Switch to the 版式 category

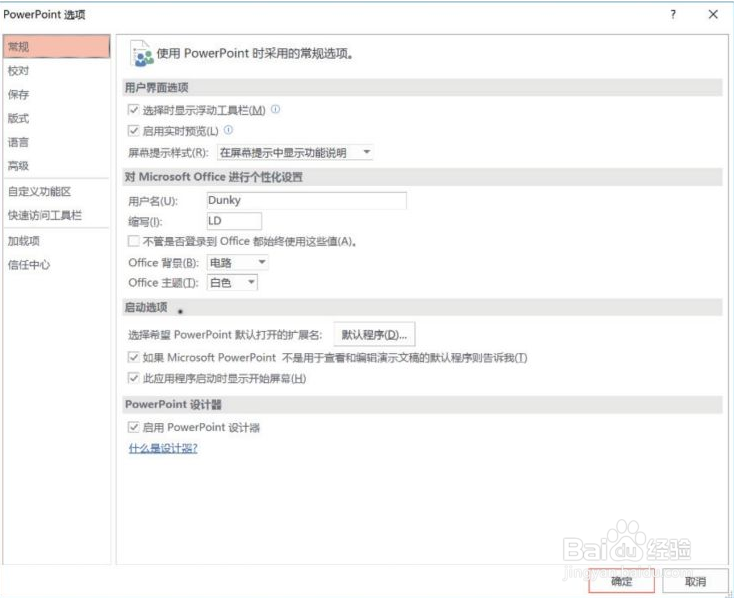click(x=57, y=118)
